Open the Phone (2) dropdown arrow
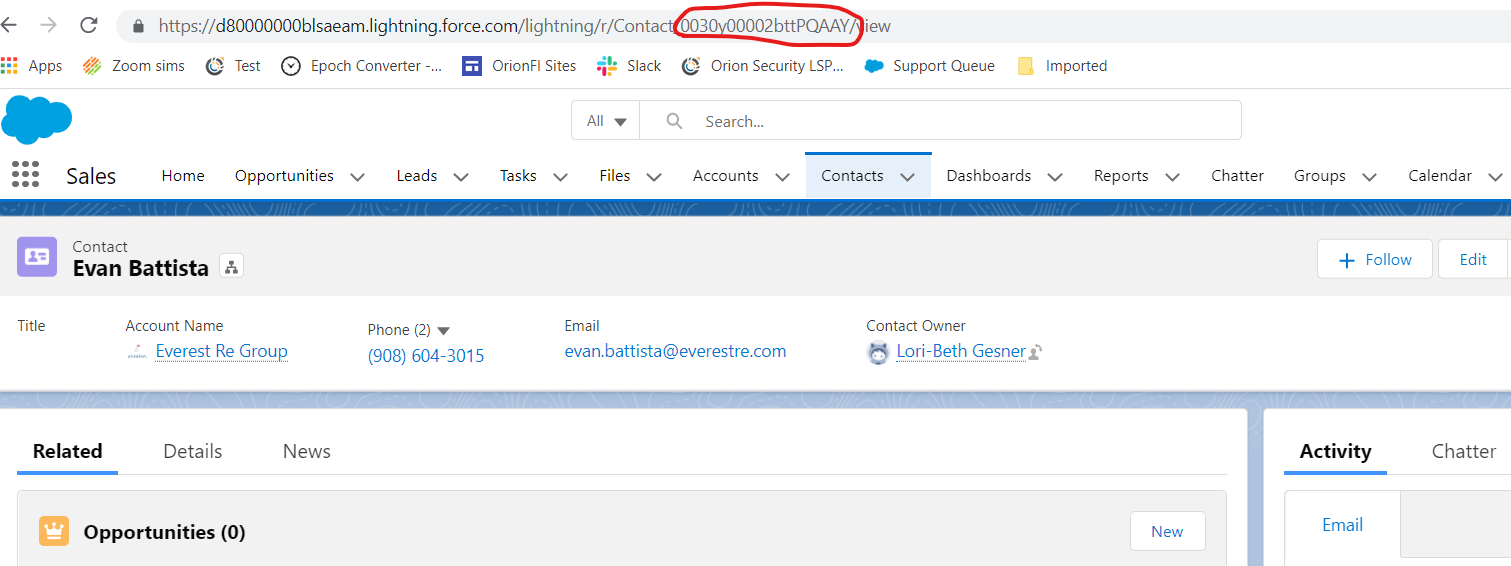Image resolution: width=1511 pixels, height=566 pixels. (x=444, y=331)
